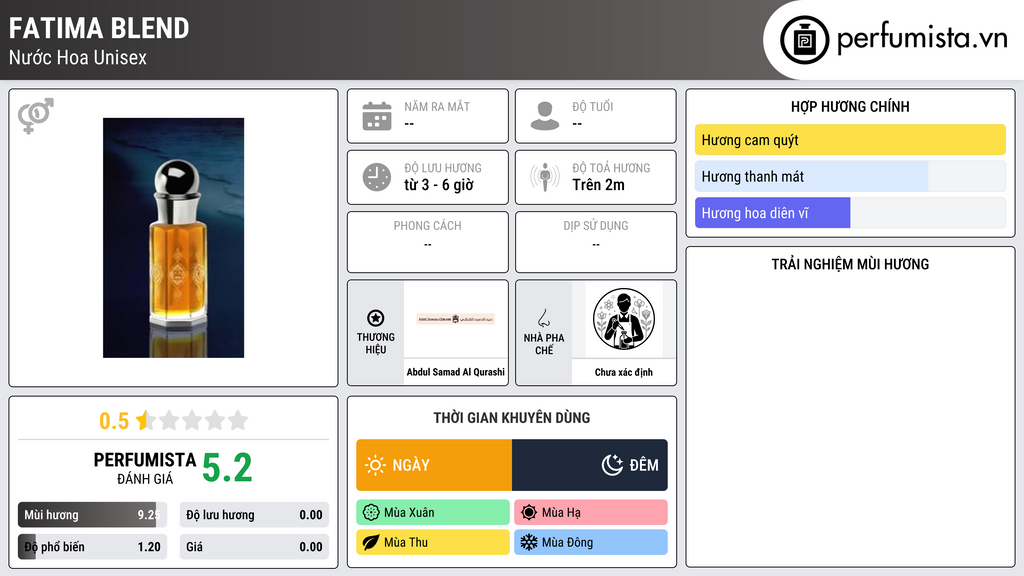The image size is (1024, 576).
Task: Click the Hương cam quýt accord bar
Action: pos(850,140)
